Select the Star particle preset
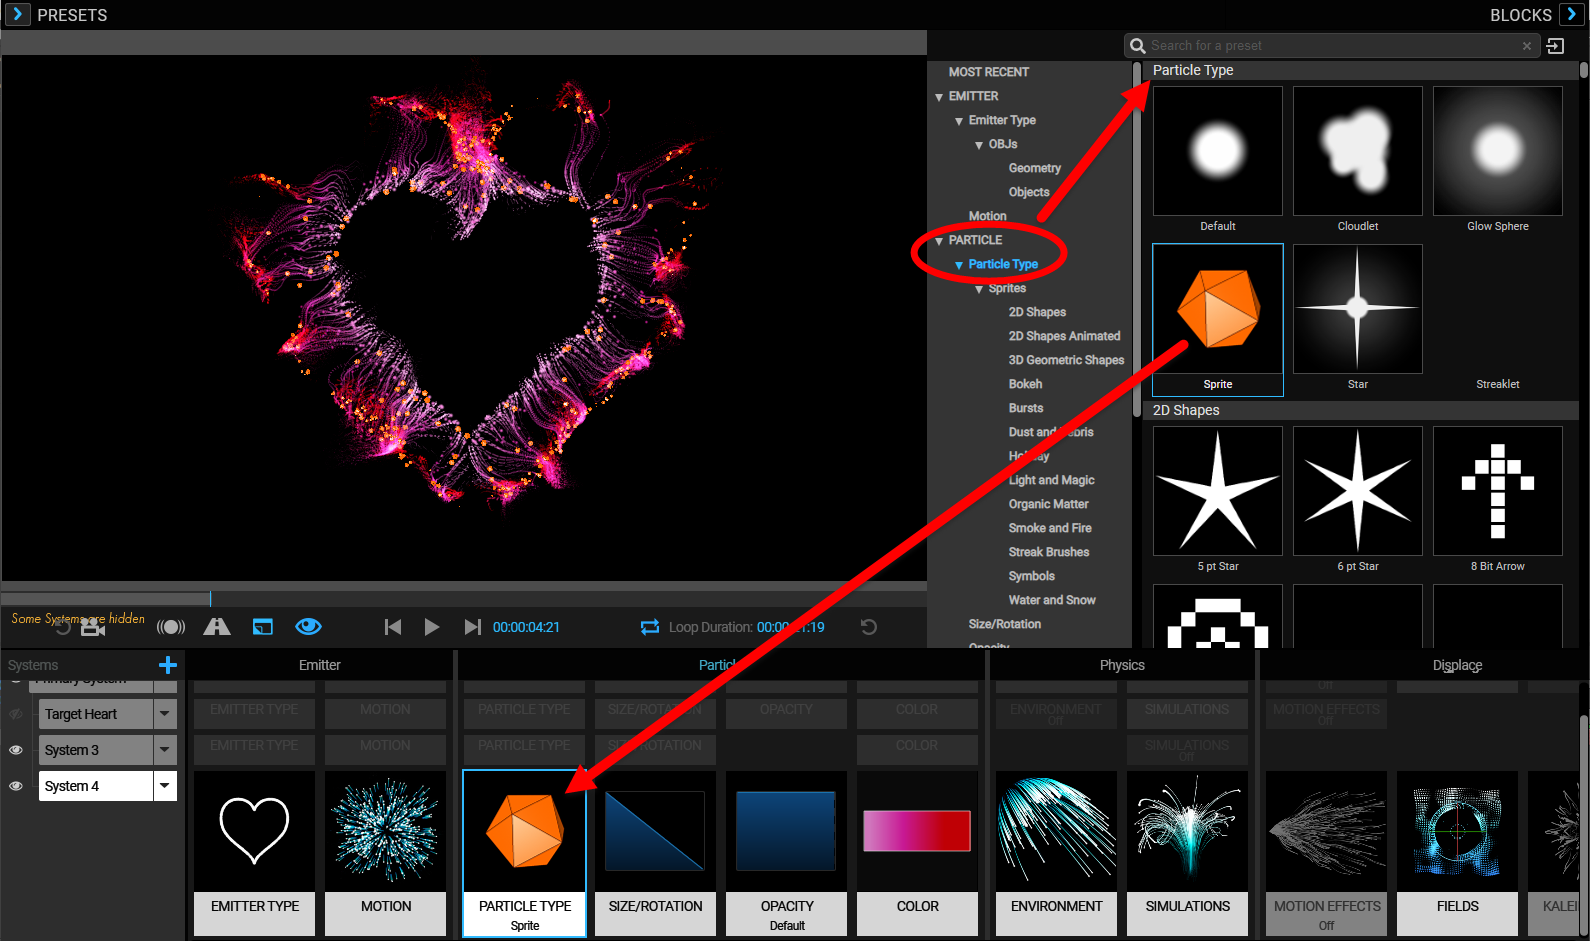This screenshot has width=1590, height=941. coord(1358,309)
